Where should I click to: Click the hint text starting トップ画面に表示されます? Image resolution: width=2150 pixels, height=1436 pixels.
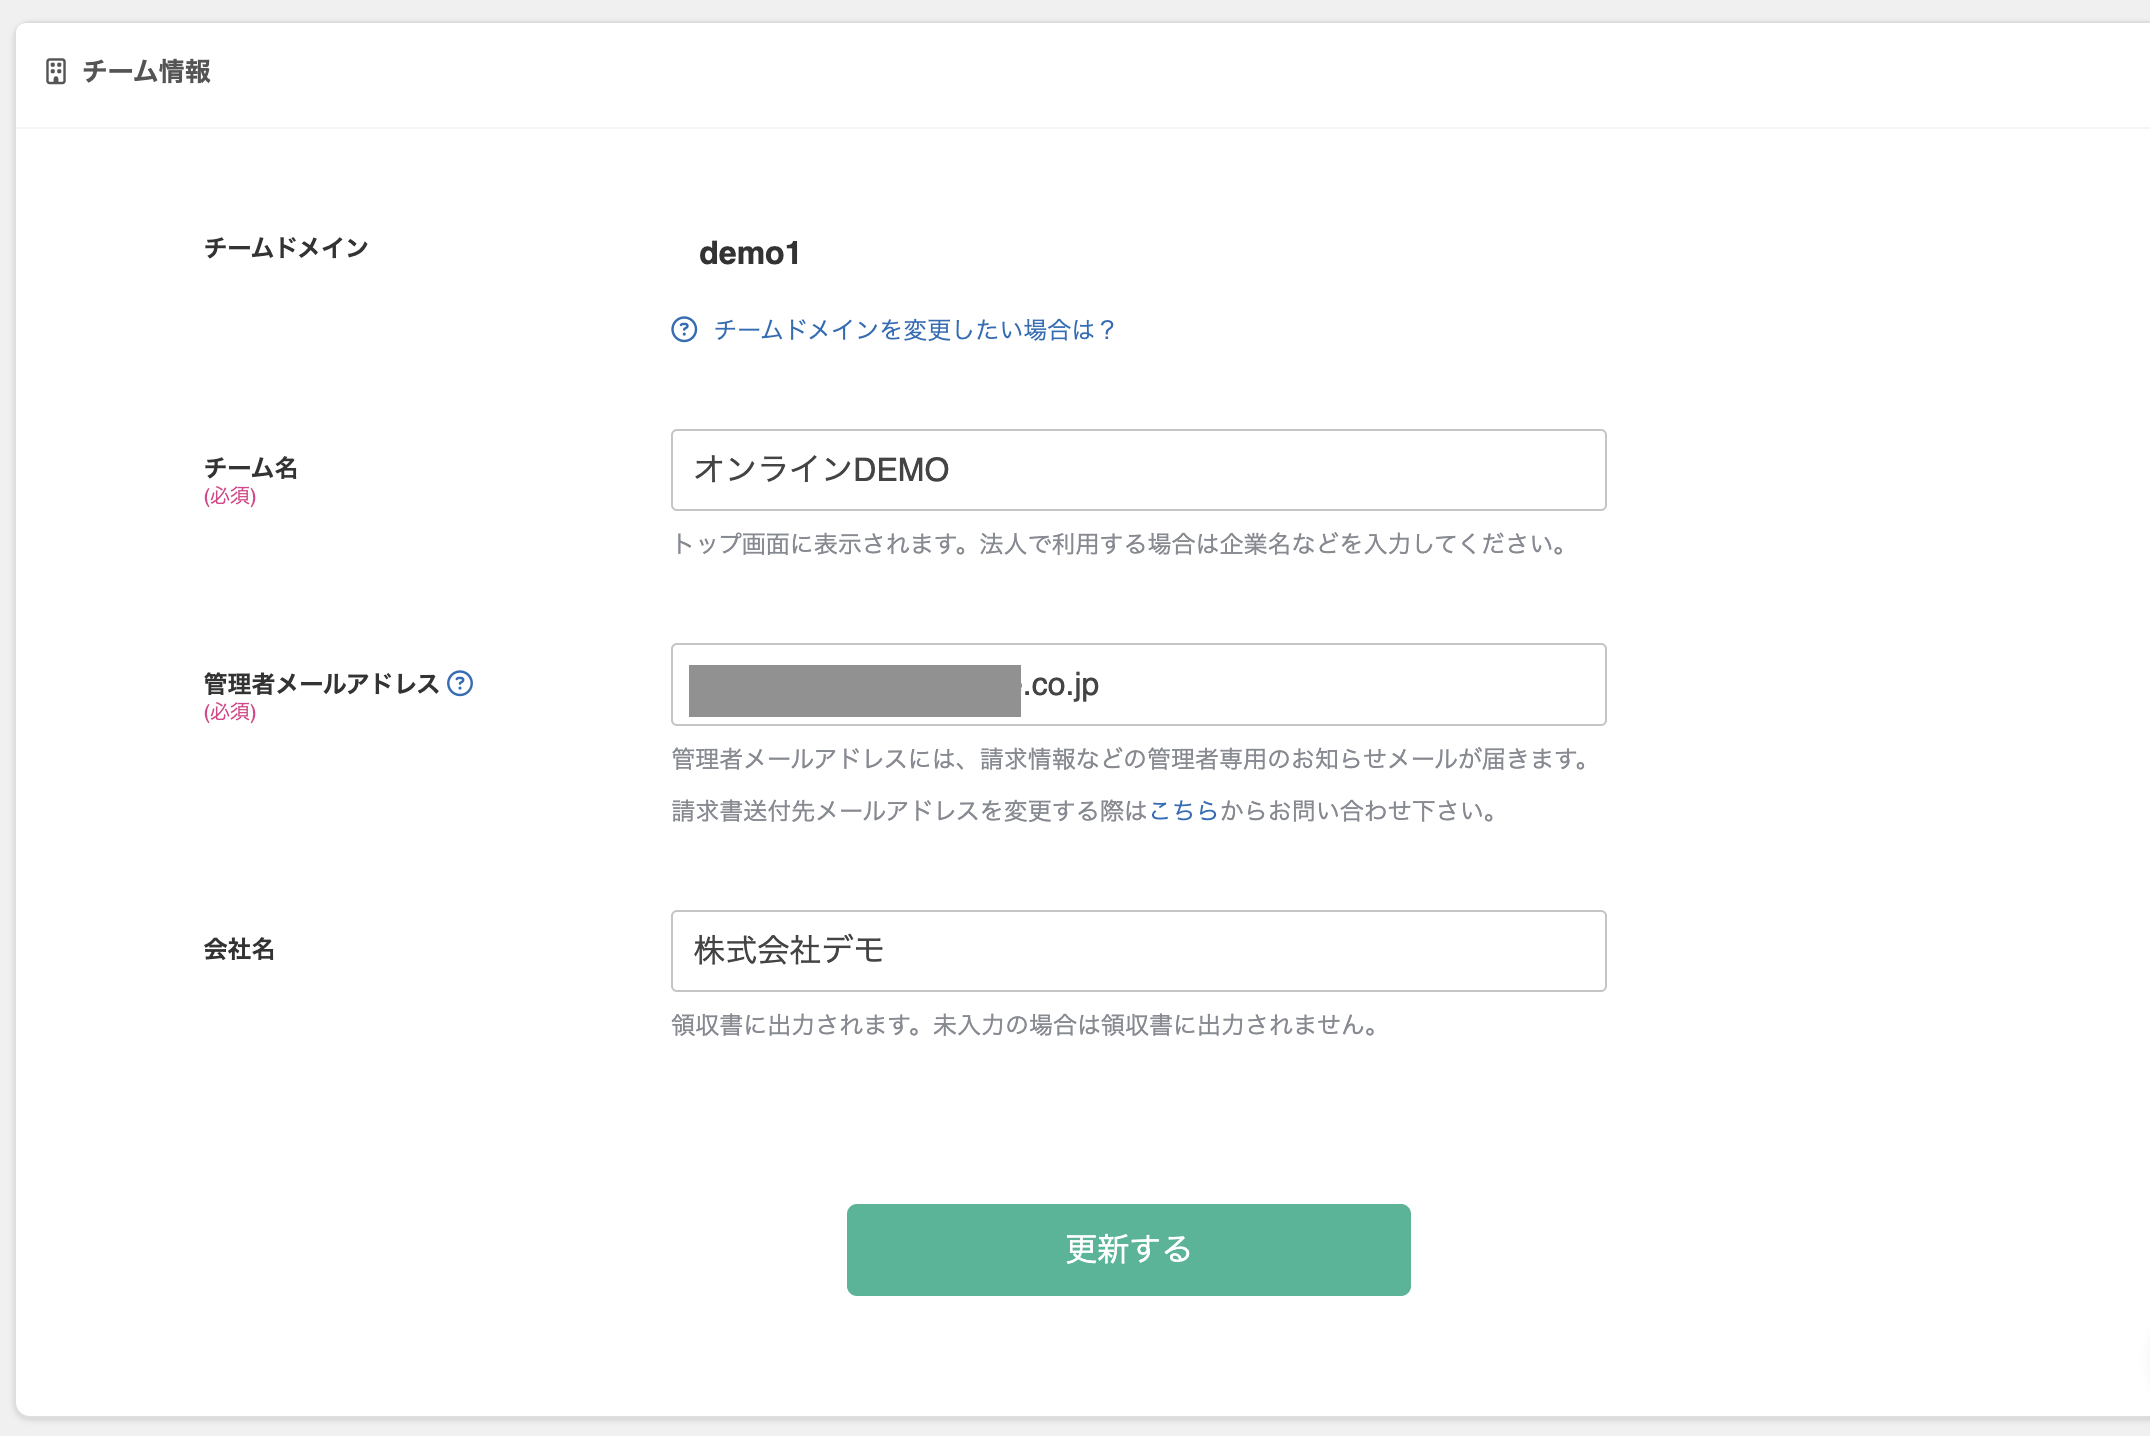(1119, 544)
